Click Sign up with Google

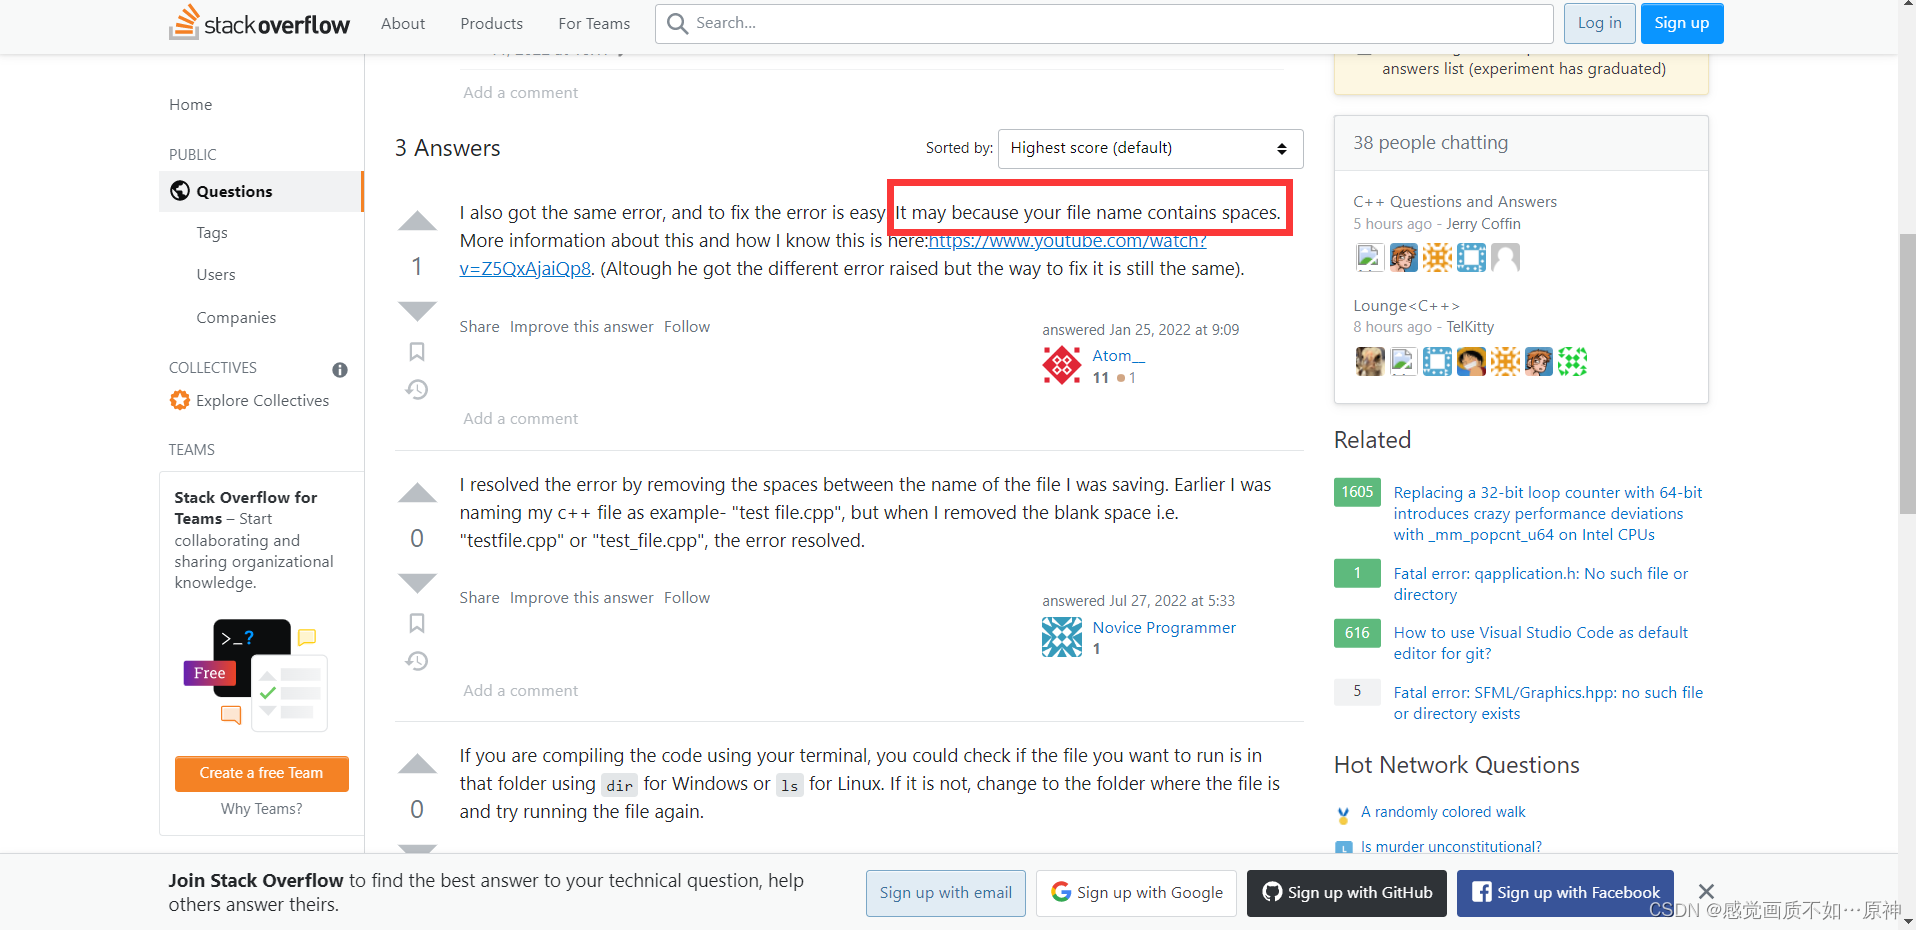coord(1136,892)
